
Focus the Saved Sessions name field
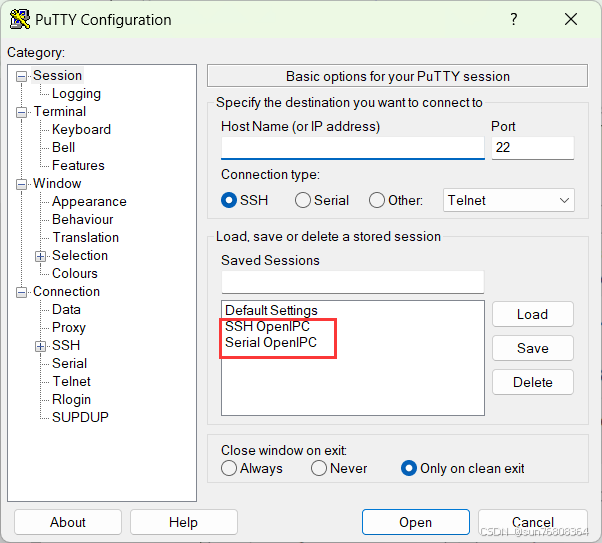[352, 282]
